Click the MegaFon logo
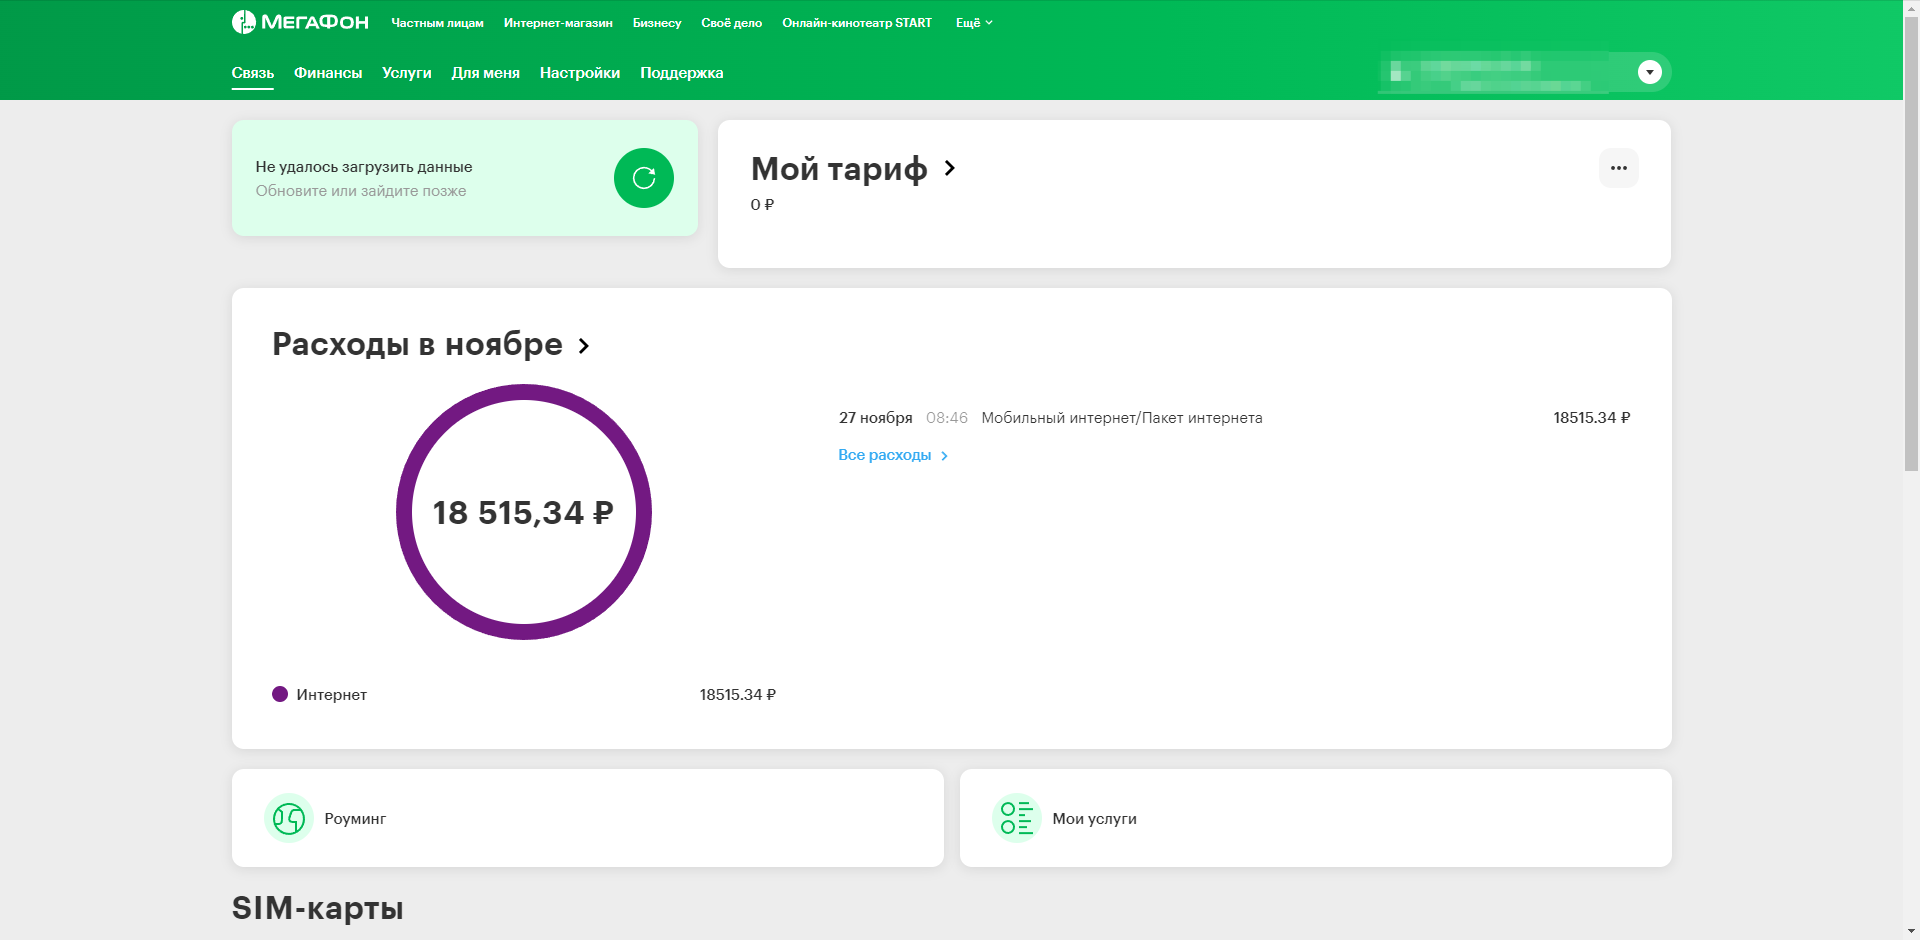Screen dimensions: 1920x940 point(300,22)
